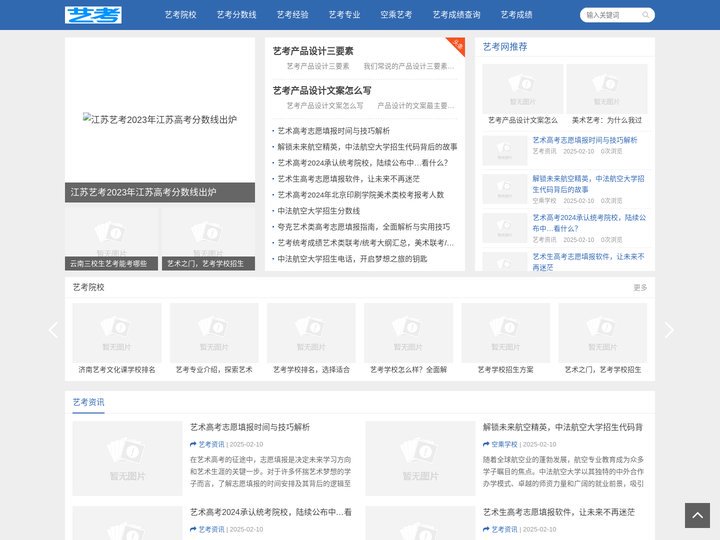Open the 艺考经验 nav menu item

tap(292, 15)
